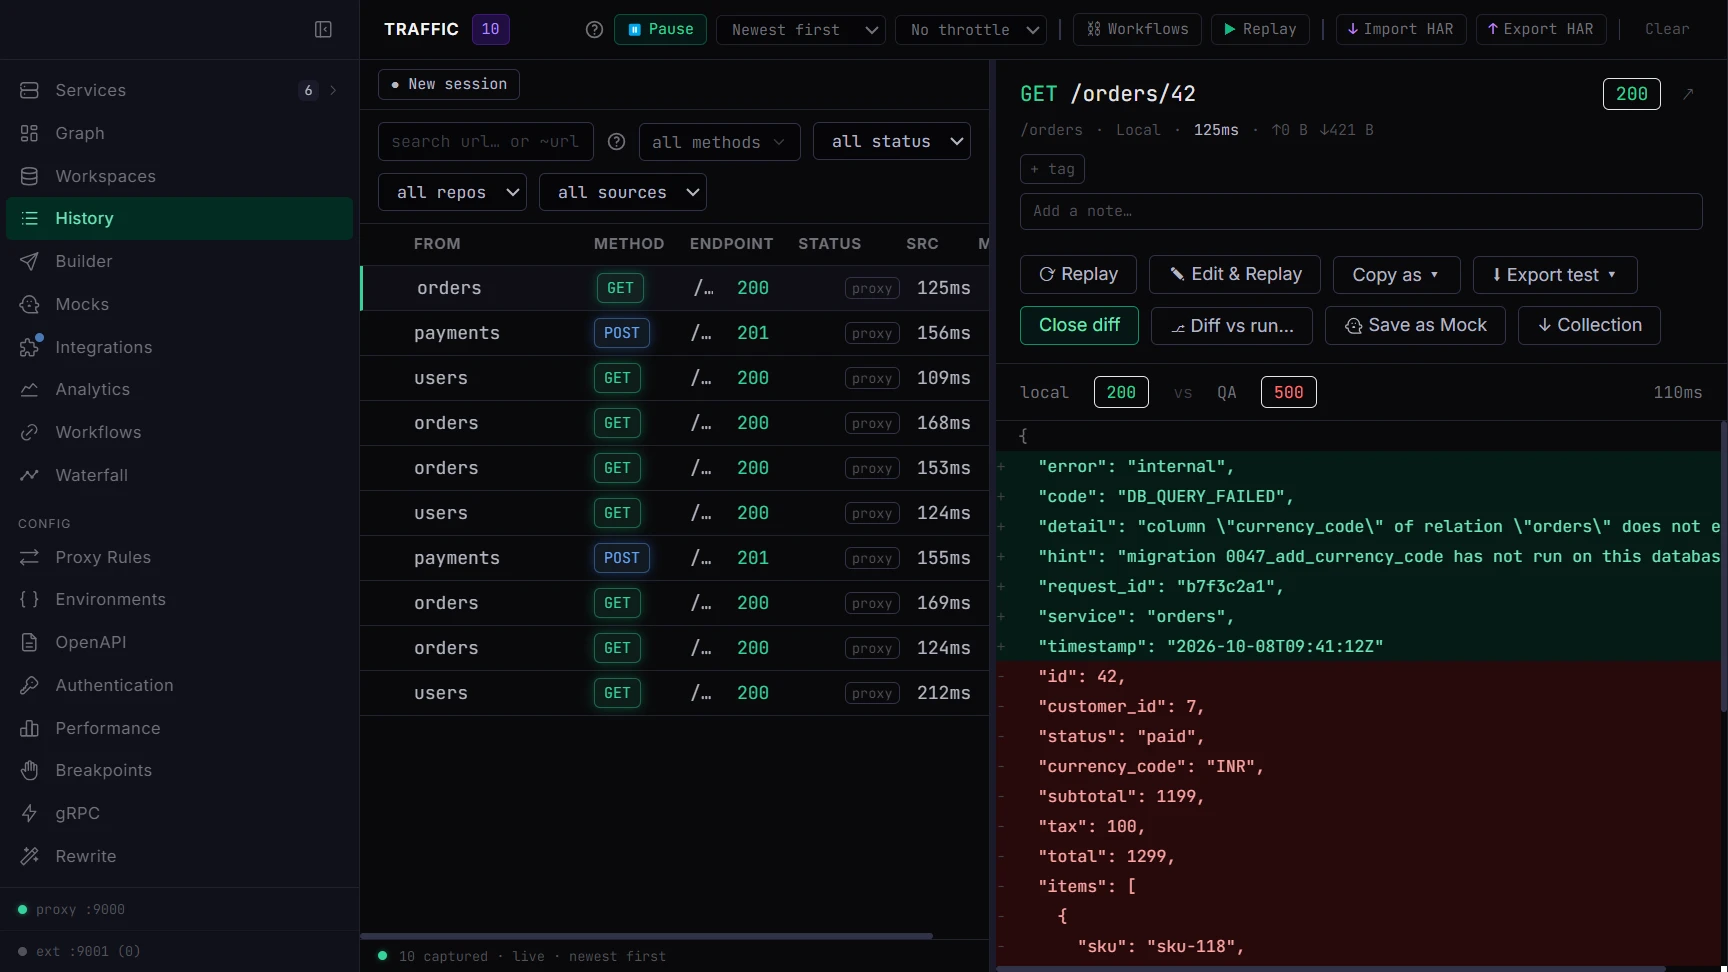Collapse the sidebar panel icon
This screenshot has height=972, width=1728.
(323, 30)
